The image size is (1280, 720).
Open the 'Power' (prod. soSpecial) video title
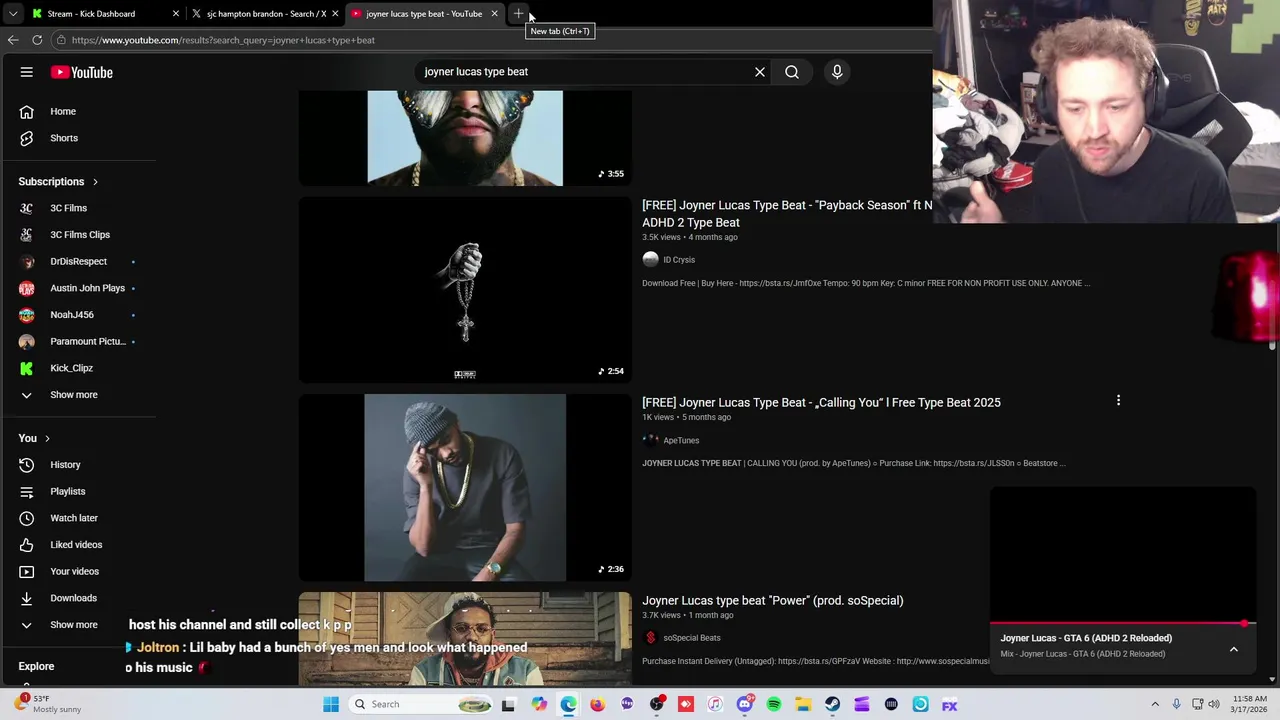[773, 600]
